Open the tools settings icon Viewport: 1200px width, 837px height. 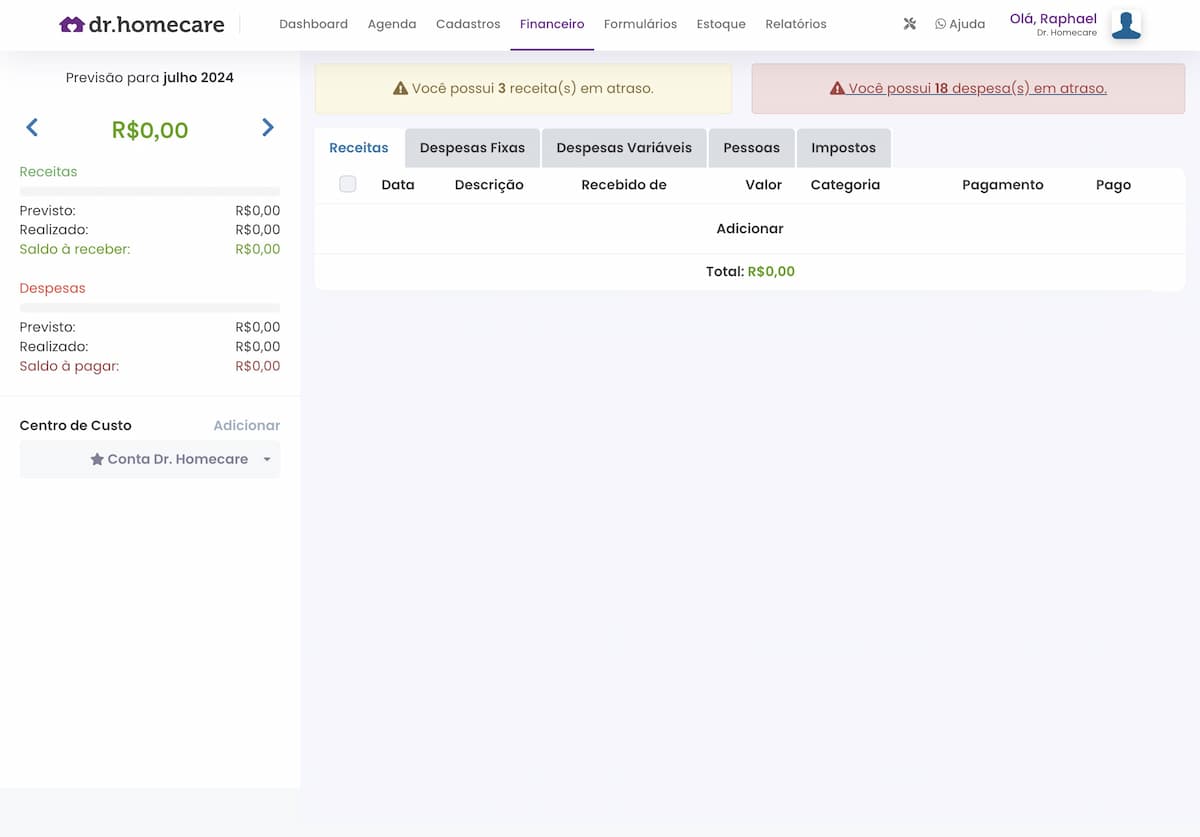909,24
